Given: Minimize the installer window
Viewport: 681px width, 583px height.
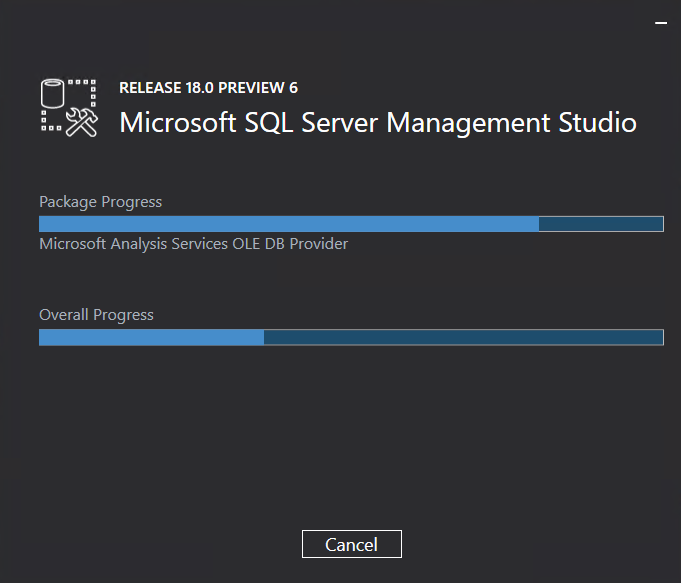Looking at the screenshot, I should click(x=661, y=23).
